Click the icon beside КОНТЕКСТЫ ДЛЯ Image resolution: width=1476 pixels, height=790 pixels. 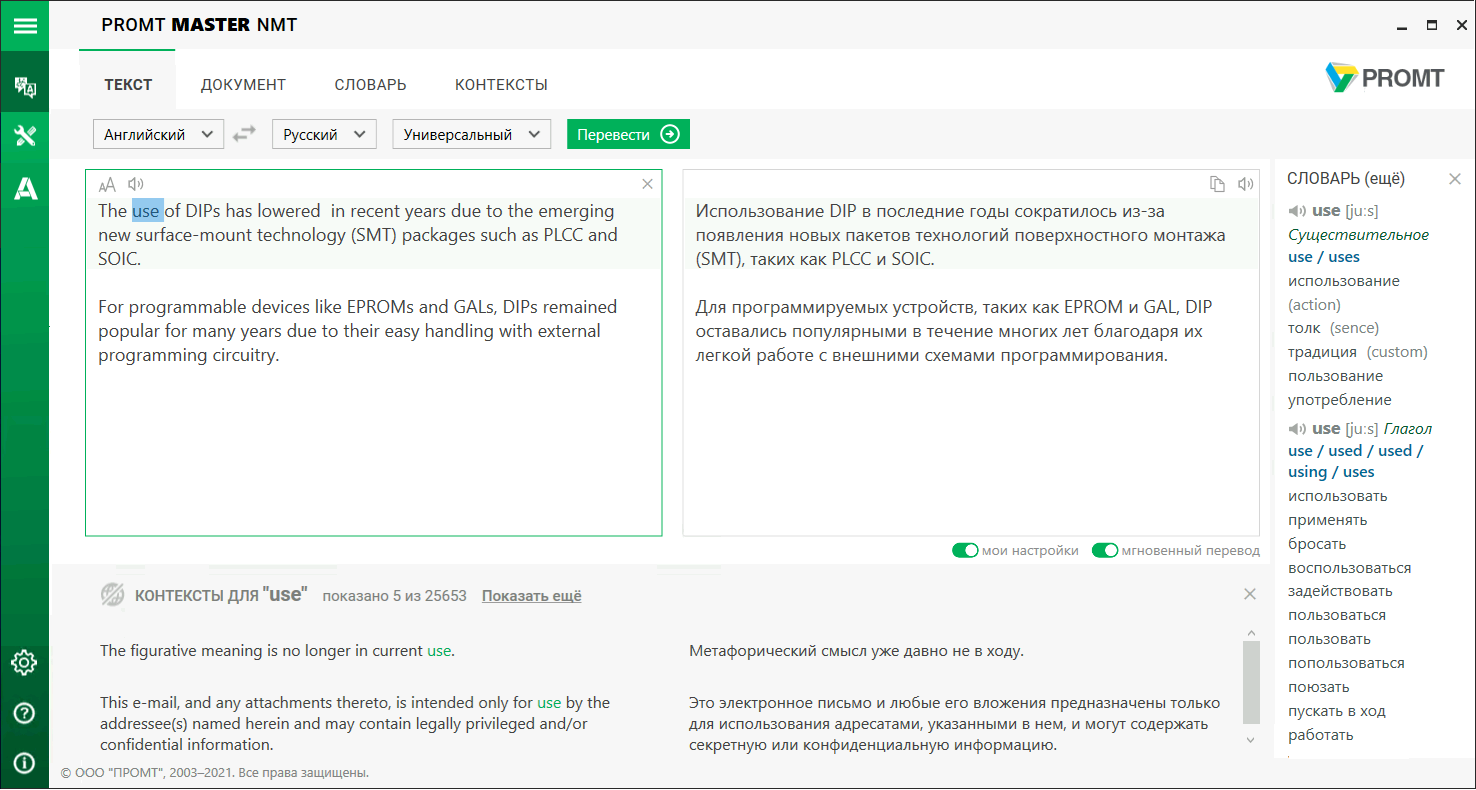coord(112,595)
